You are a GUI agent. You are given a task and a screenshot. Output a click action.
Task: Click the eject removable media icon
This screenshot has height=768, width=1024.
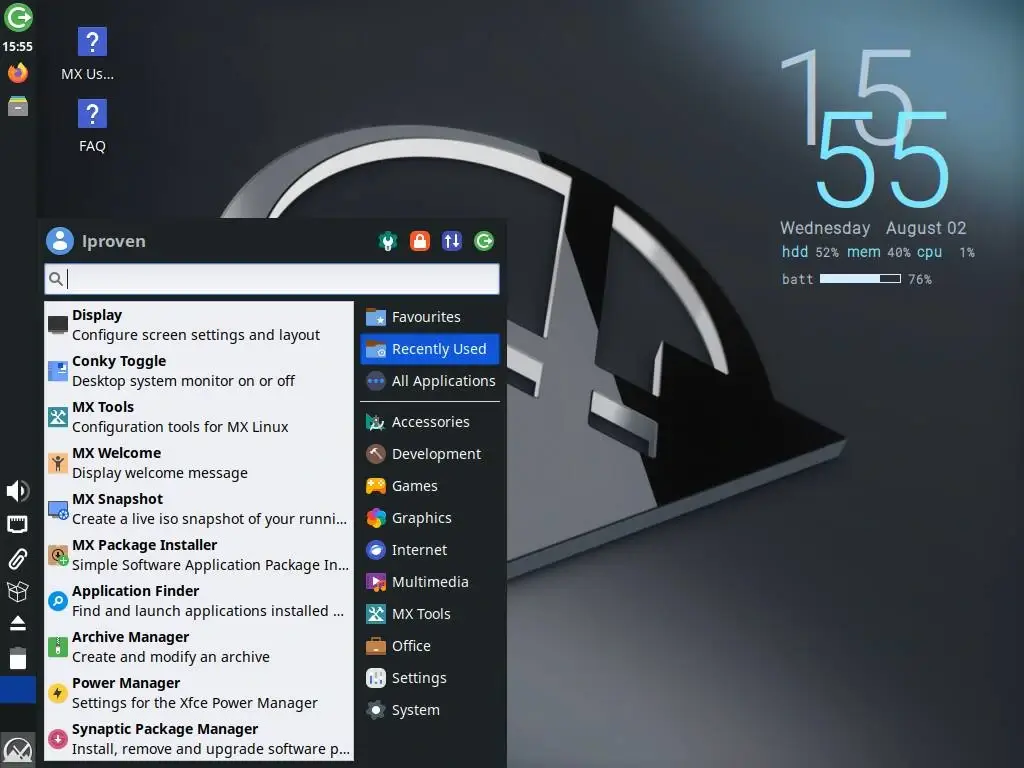18,623
